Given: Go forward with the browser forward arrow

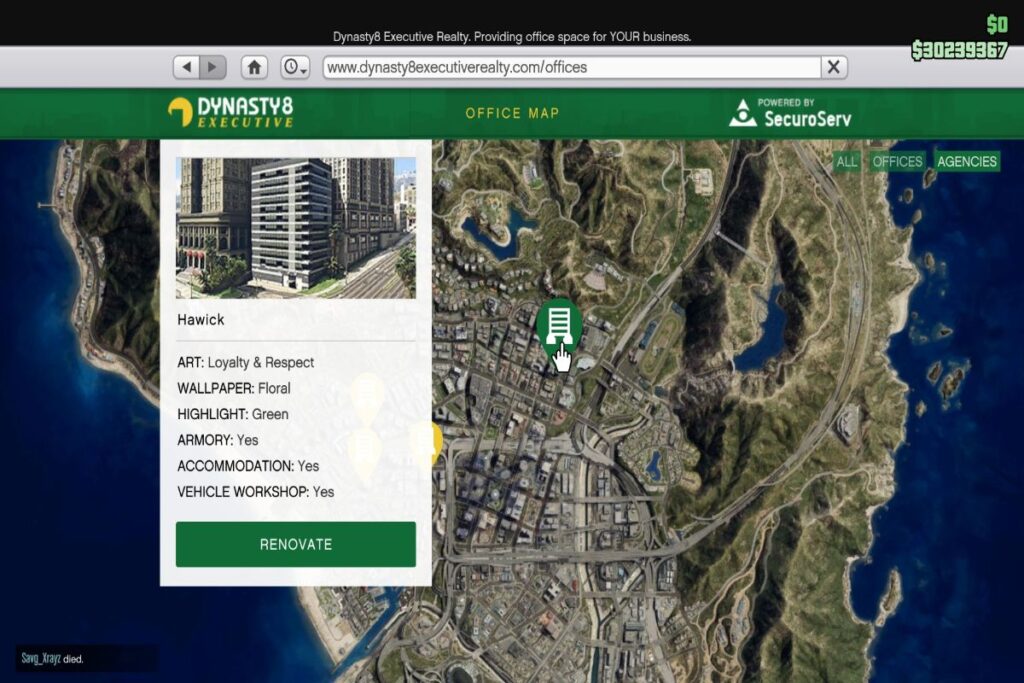Looking at the screenshot, I should coord(213,67).
